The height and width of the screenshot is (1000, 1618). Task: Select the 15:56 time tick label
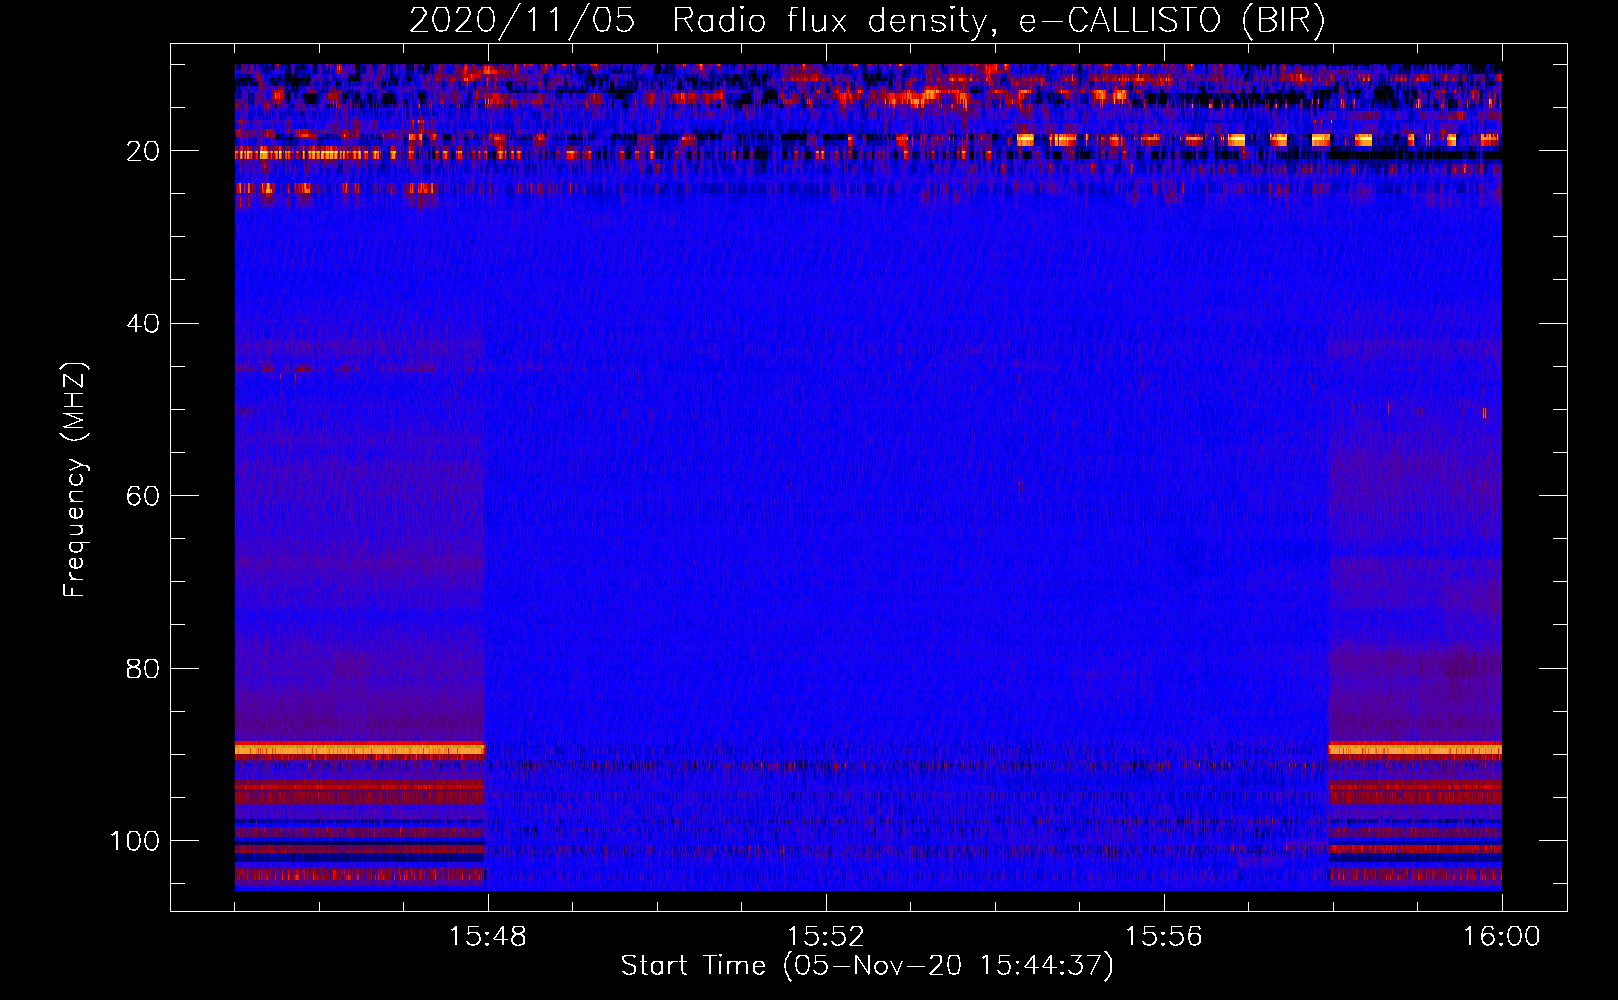pos(1163,937)
